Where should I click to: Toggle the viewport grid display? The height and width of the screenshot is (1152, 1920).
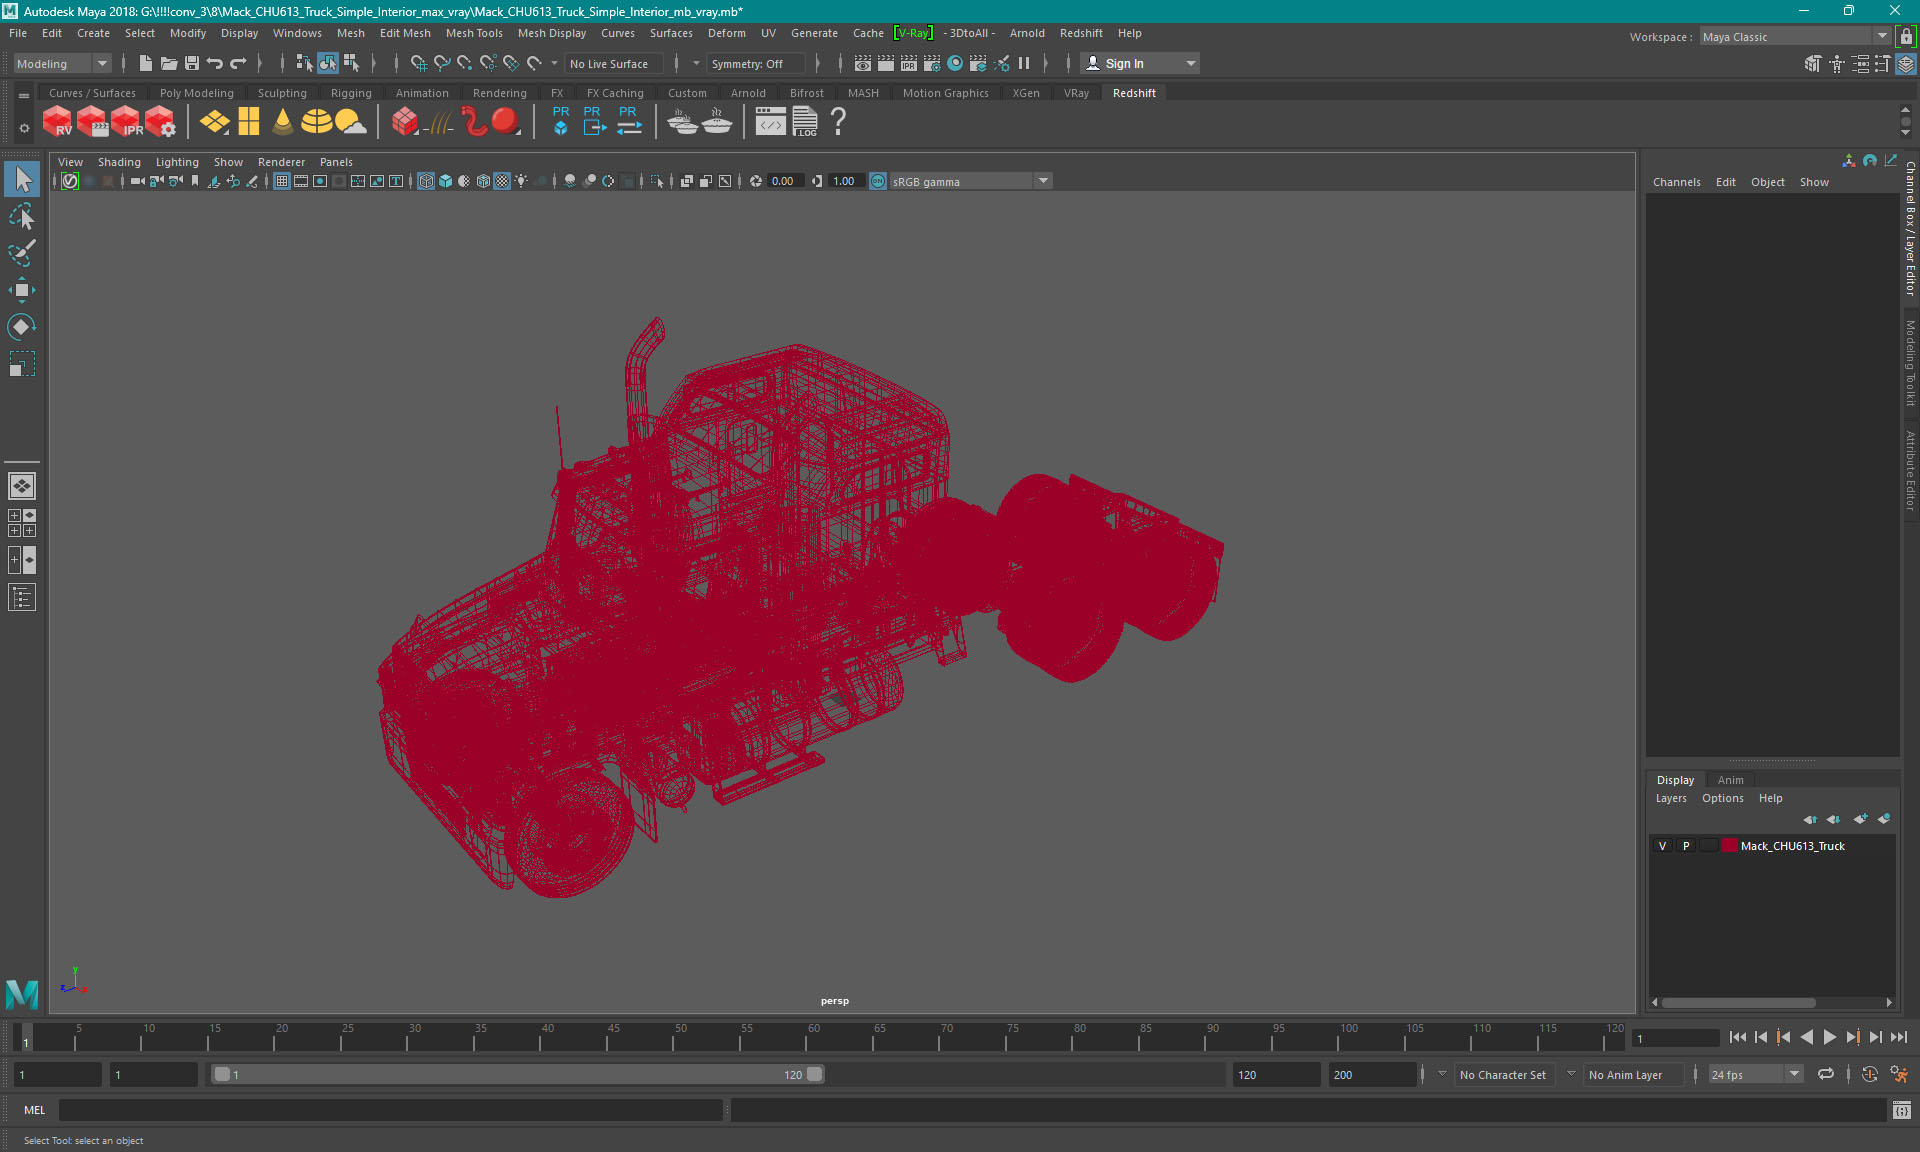[282, 181]
